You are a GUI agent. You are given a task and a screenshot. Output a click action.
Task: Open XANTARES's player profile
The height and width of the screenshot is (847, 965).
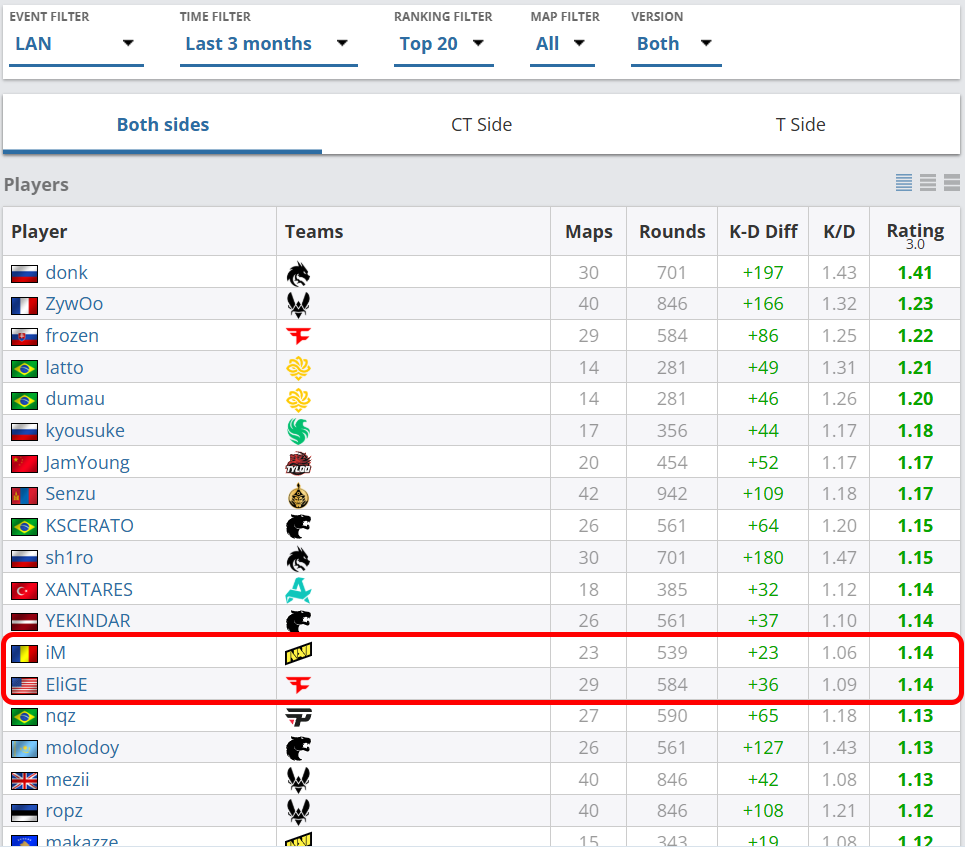tap(89, 590)
